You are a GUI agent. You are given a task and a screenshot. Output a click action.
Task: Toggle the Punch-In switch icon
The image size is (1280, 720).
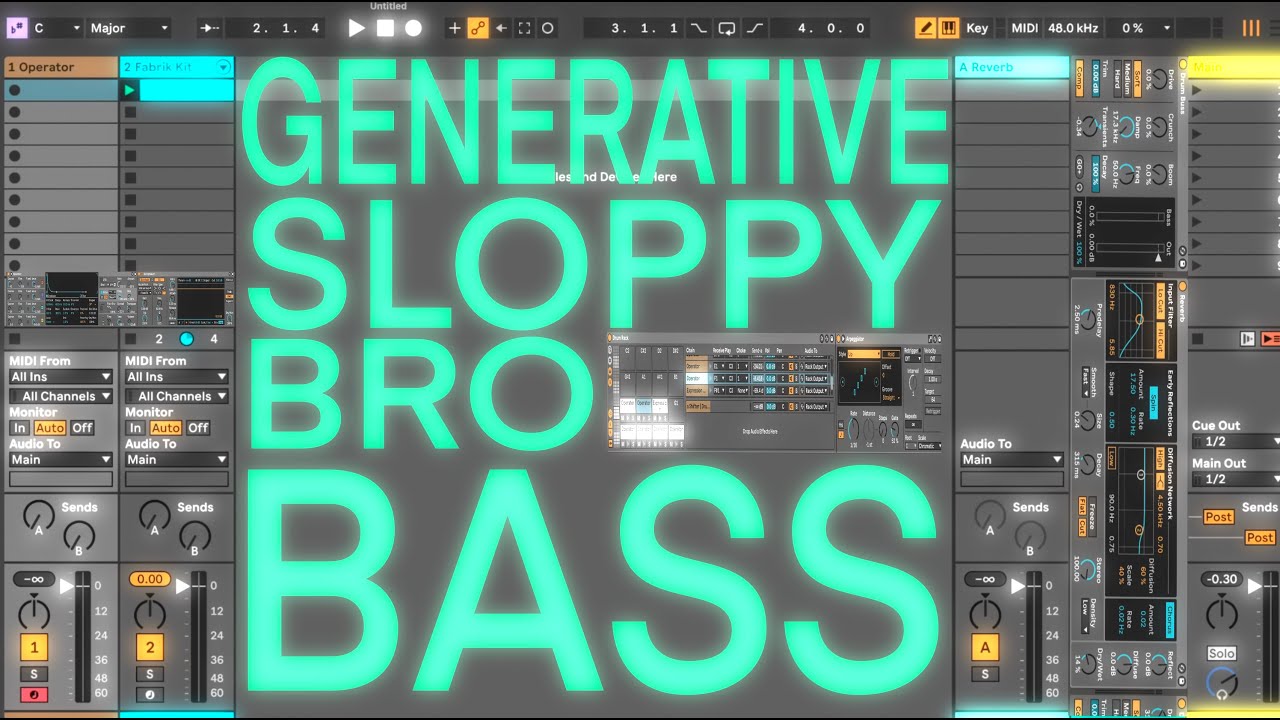point(699,28)
